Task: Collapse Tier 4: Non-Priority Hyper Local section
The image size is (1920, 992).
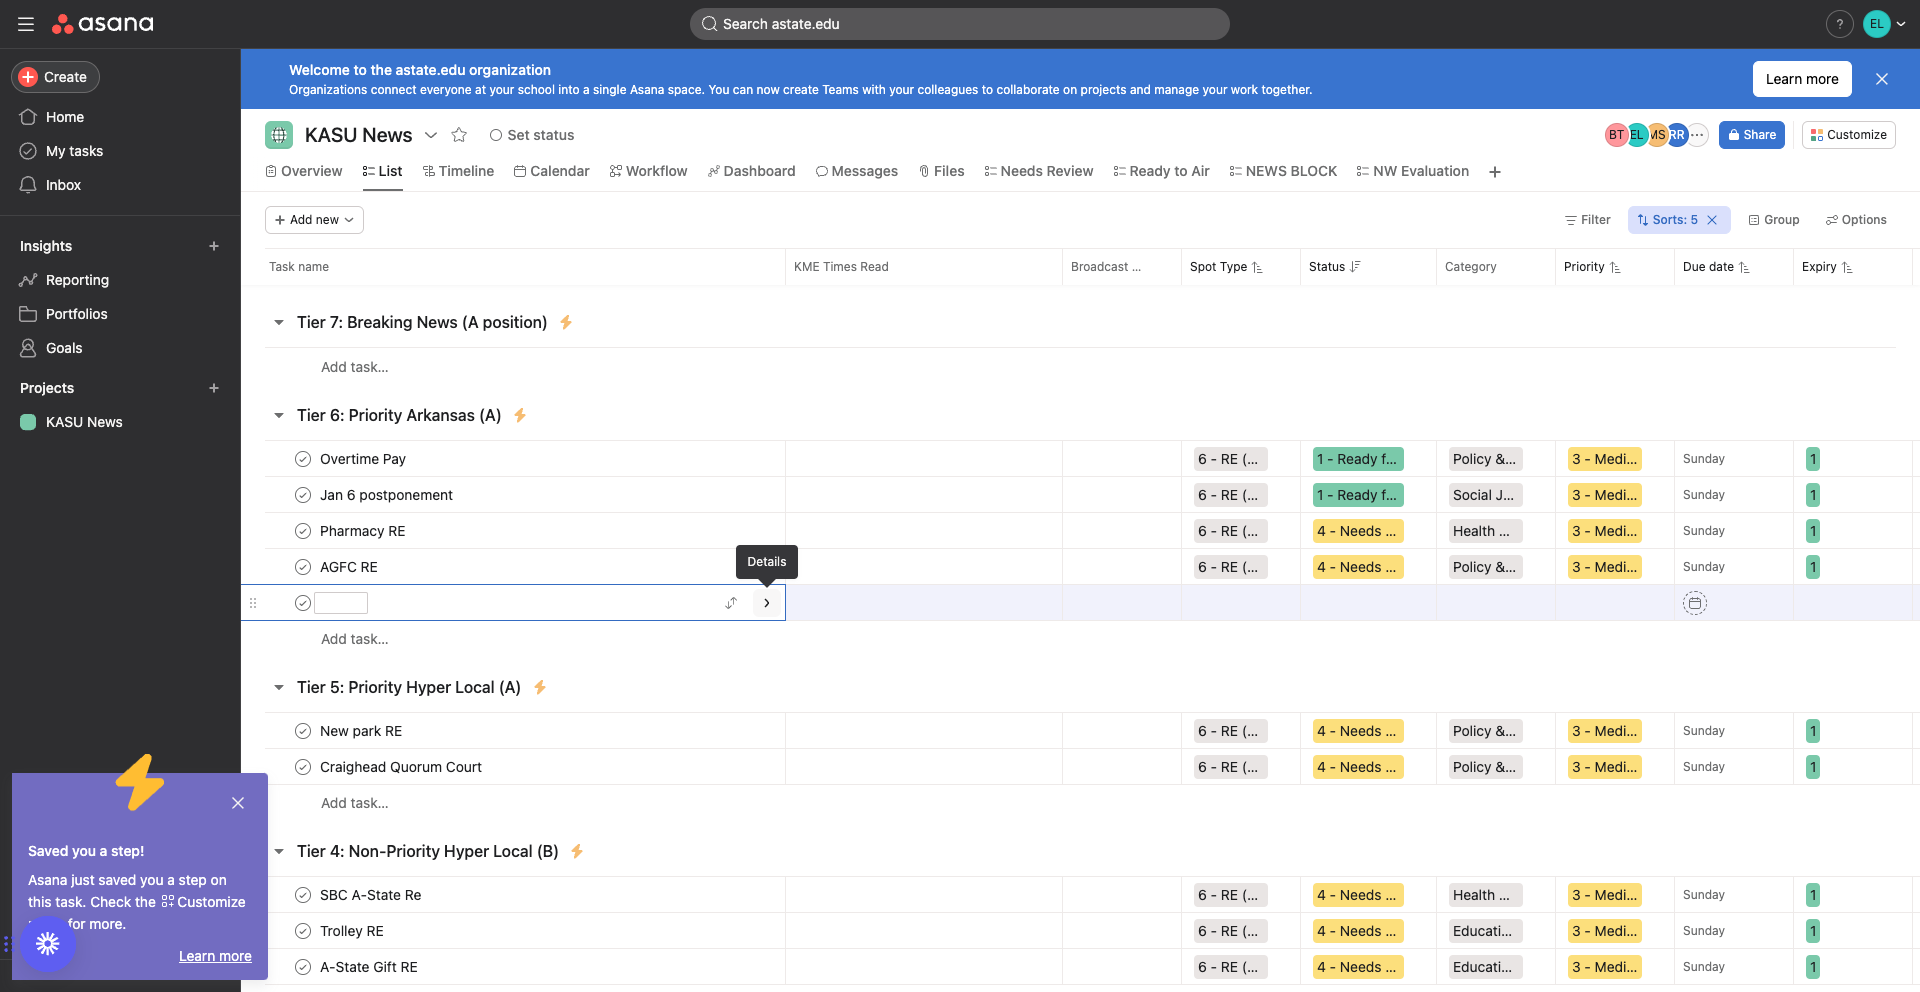Action: click(x=279, y=851)
